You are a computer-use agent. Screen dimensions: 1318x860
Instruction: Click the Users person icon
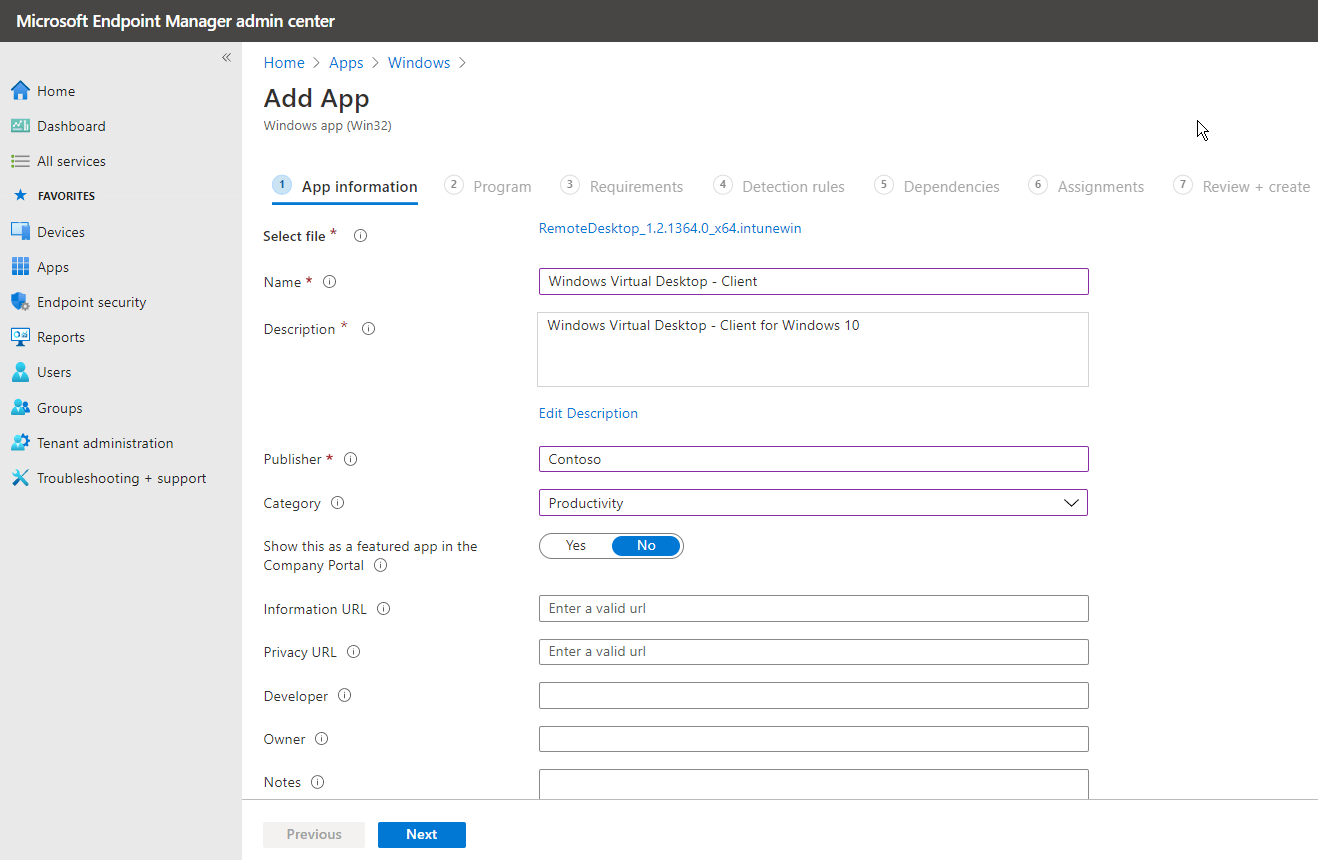point(20,372)
